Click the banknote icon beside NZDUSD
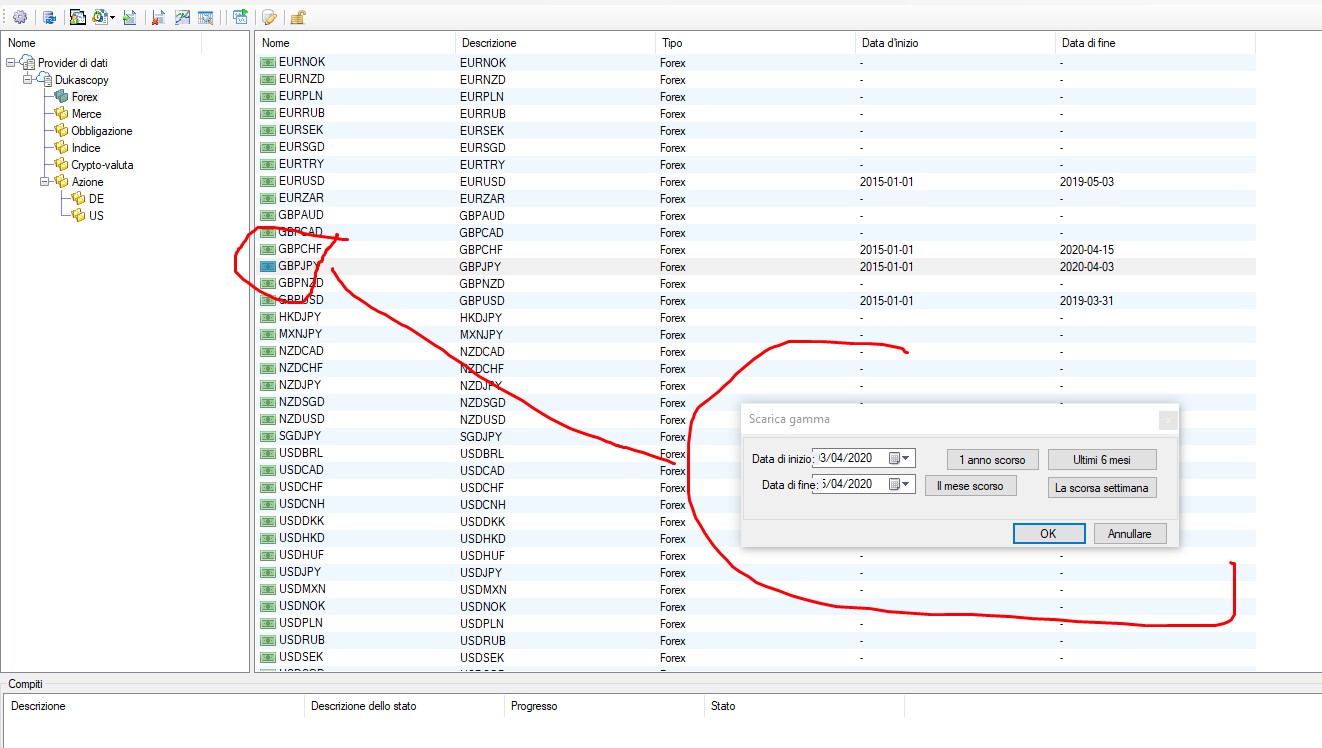The width and height of the screenshot is (1322, 748). 267,419
